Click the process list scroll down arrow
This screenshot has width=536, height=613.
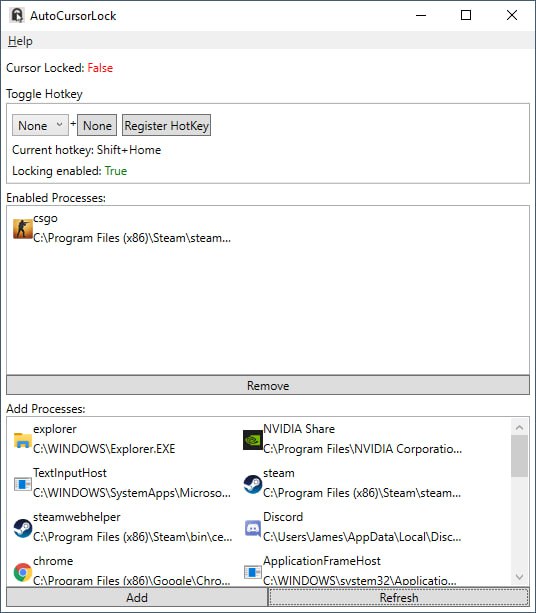(520, 577)
